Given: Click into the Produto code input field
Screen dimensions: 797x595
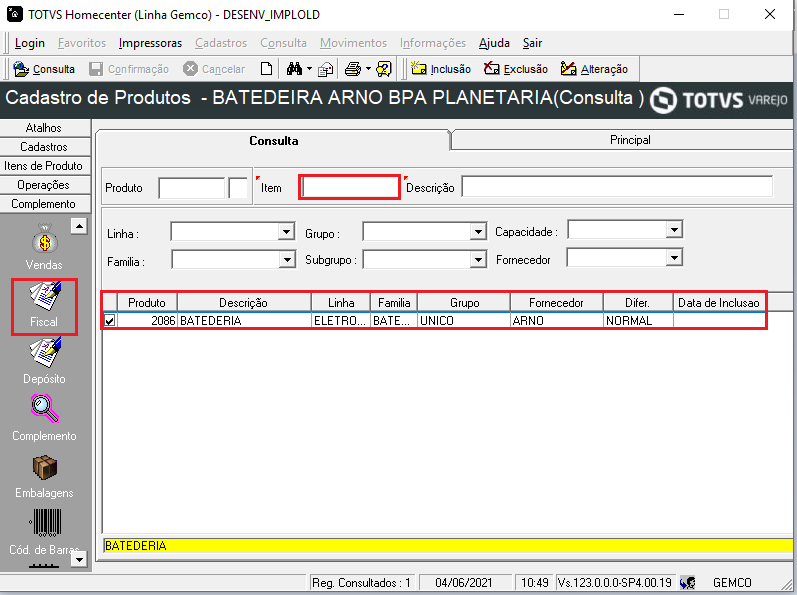Looking at the screenshot, I should 192,187.
